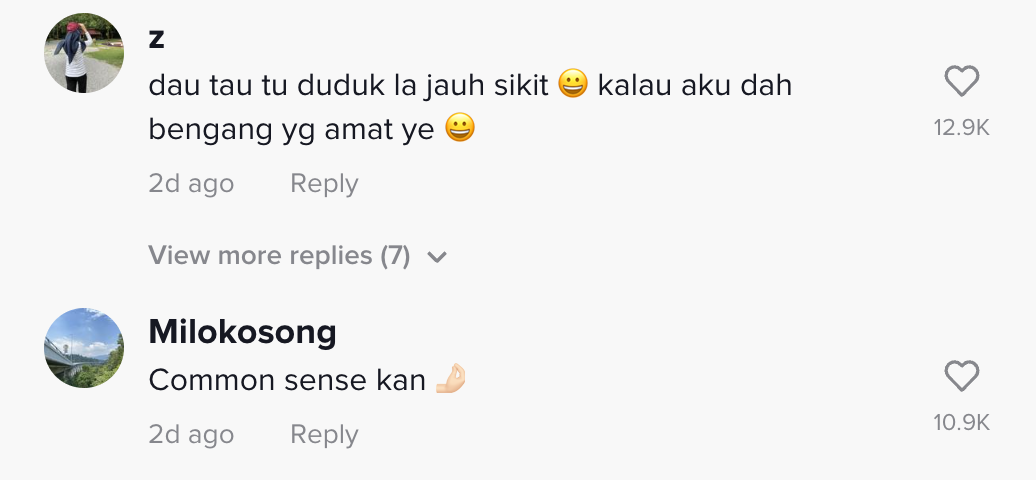Viewport: 1036px width, 480px height.
Task: Click '2d ago' timestamp under Milokosong's comment
Action: (191, 435)
